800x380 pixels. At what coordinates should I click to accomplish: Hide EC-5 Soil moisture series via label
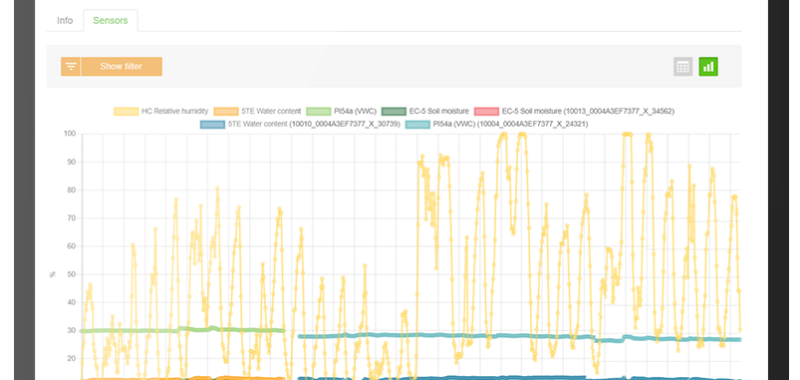[x=439, y=111]
